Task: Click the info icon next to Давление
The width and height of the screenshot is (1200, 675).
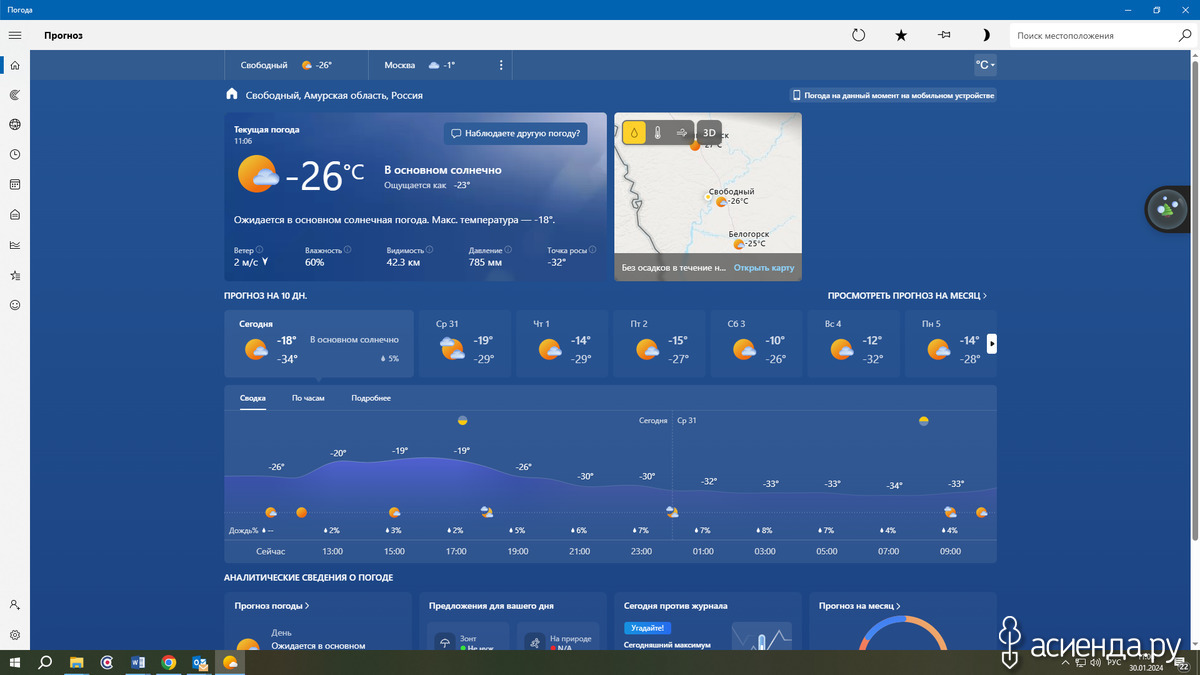Action: pos(506,250)
